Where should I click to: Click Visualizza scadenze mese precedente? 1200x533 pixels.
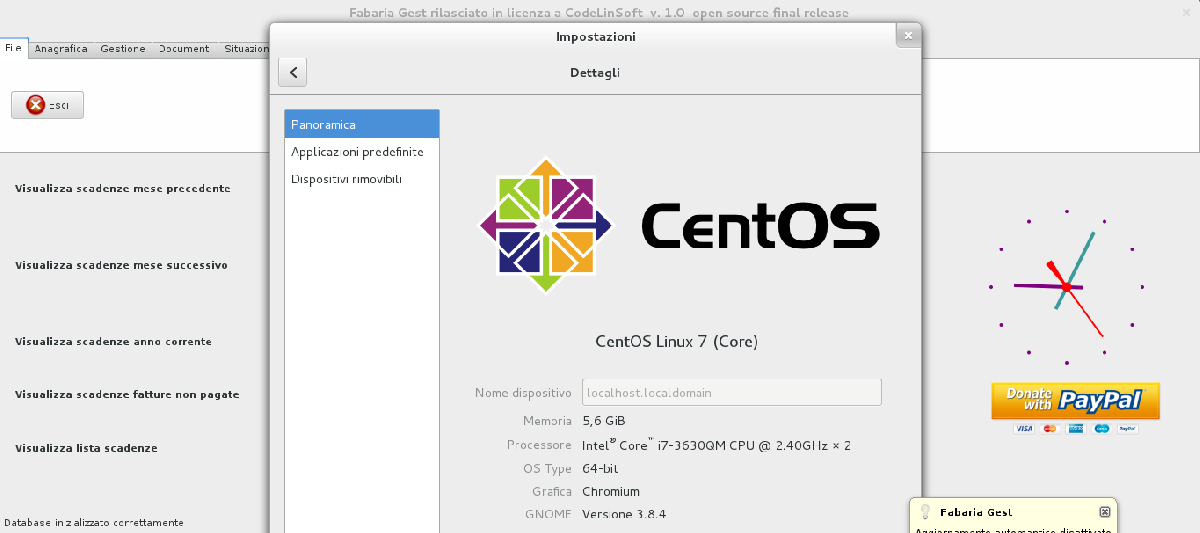[x=123, y=188]
